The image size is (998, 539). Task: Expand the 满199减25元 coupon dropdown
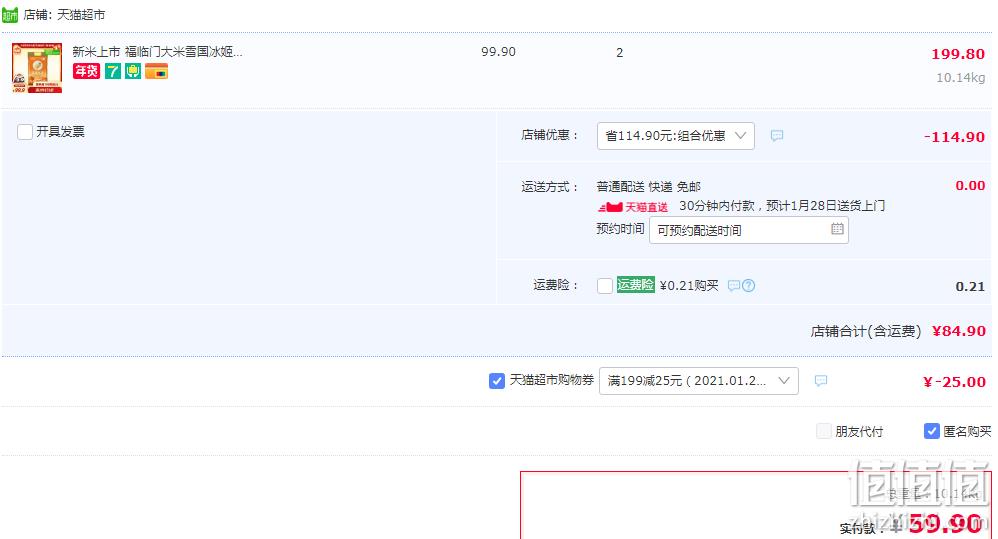coord(698,381)
